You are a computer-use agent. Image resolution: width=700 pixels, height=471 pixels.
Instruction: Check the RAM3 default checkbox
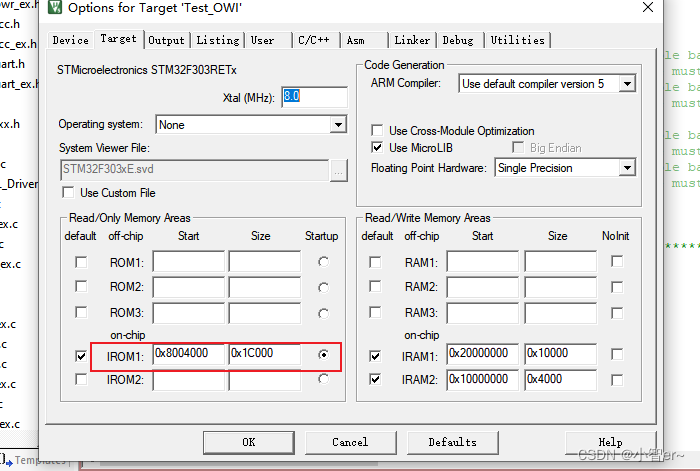coord(375,312)
